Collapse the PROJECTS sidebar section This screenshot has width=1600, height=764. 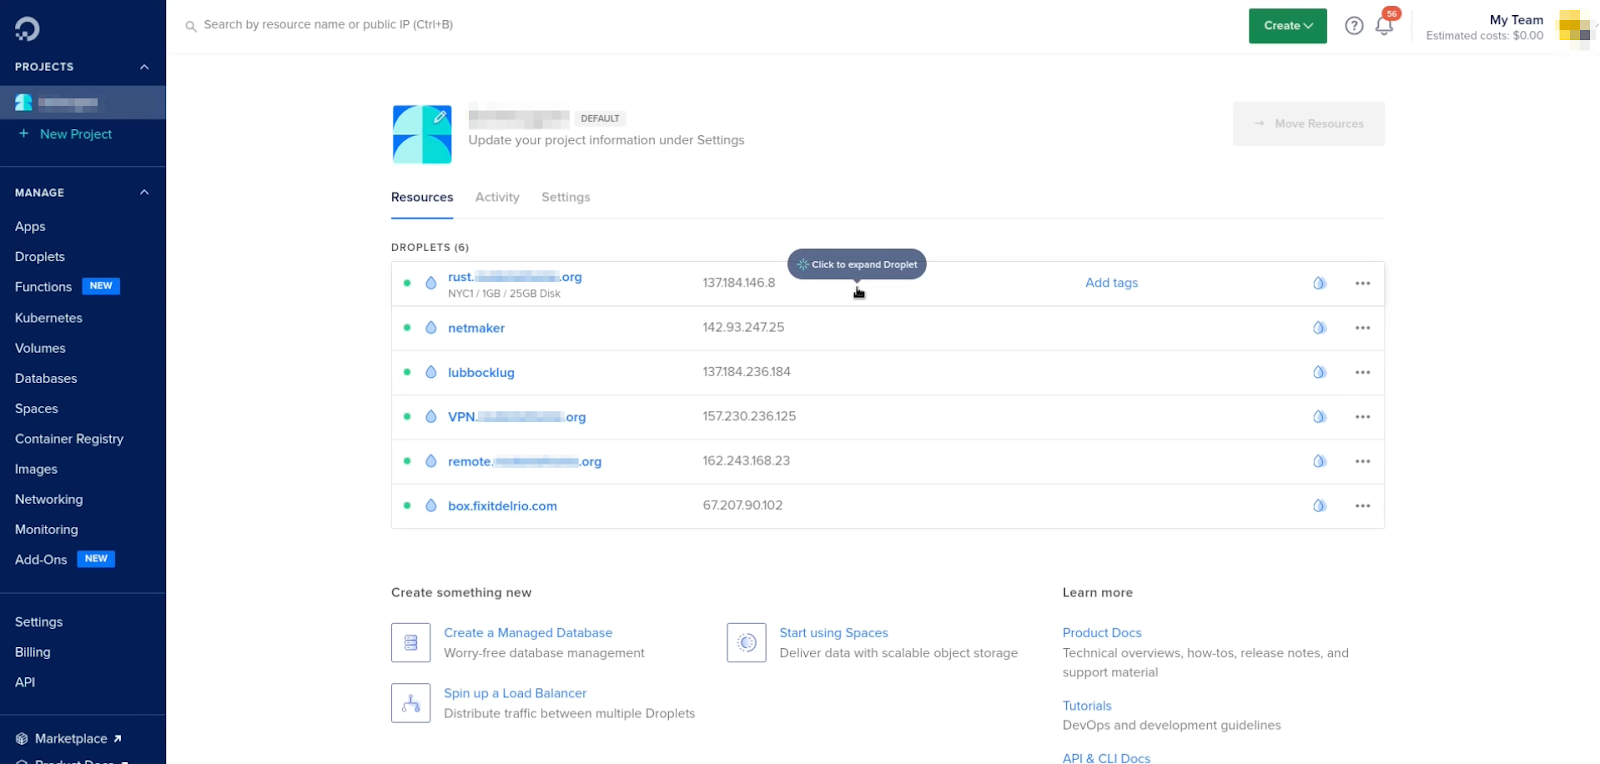pos(144,67)
